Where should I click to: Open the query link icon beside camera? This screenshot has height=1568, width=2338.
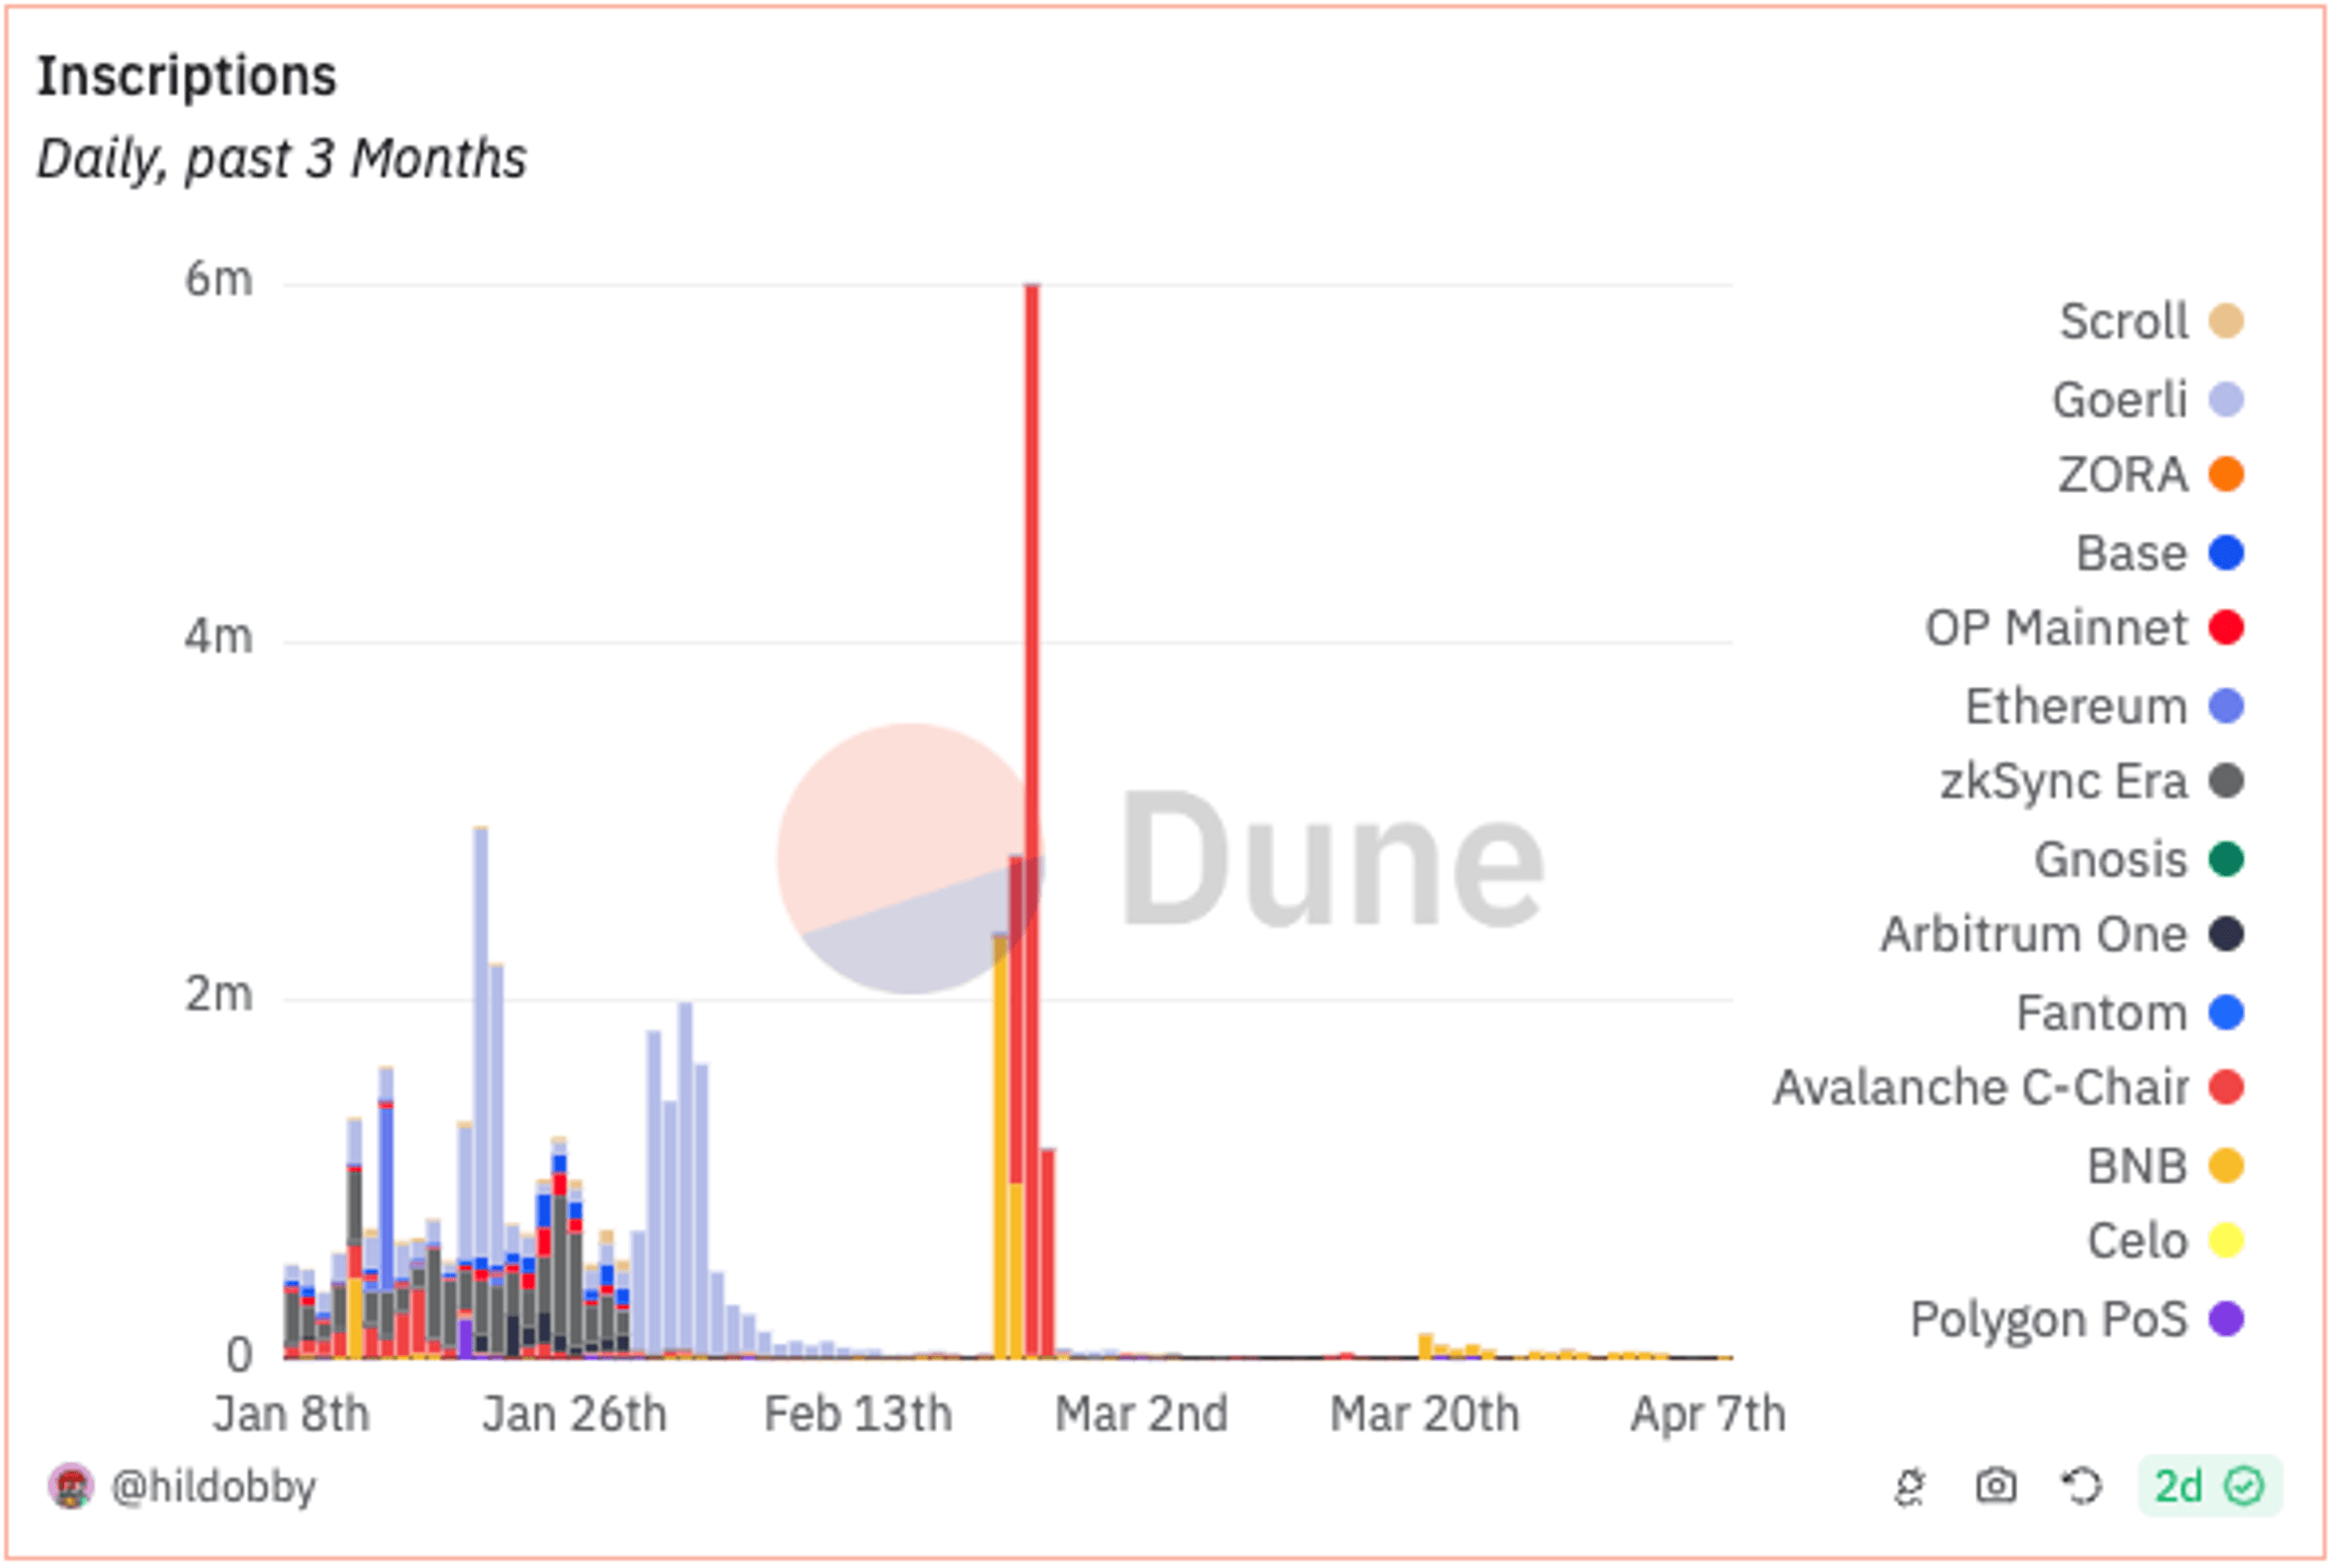point(1910,1487)
